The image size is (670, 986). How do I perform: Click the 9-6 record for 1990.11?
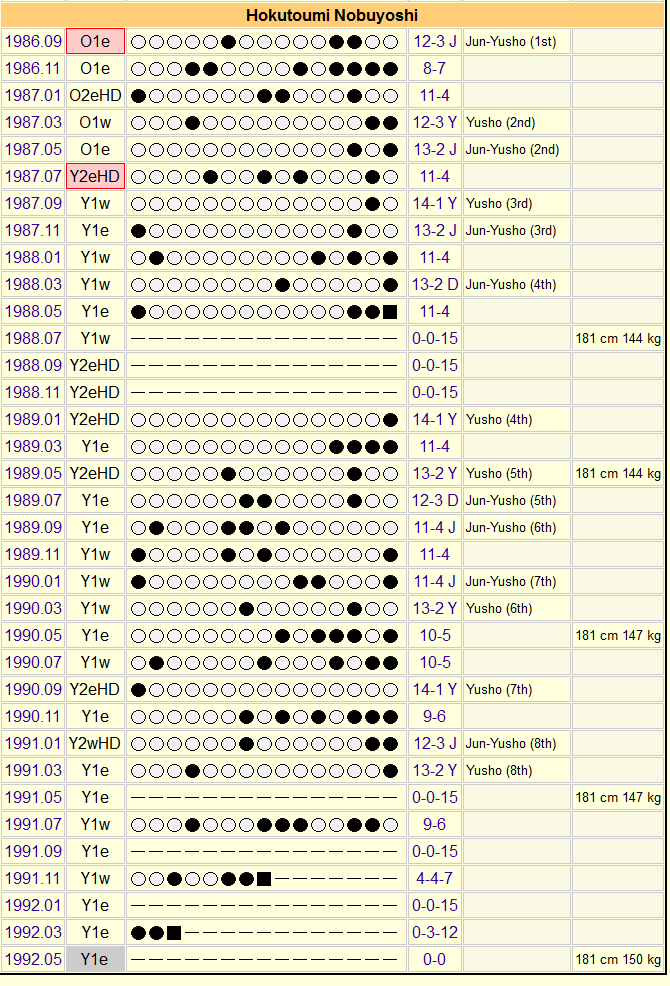click(x=435, y=717)
